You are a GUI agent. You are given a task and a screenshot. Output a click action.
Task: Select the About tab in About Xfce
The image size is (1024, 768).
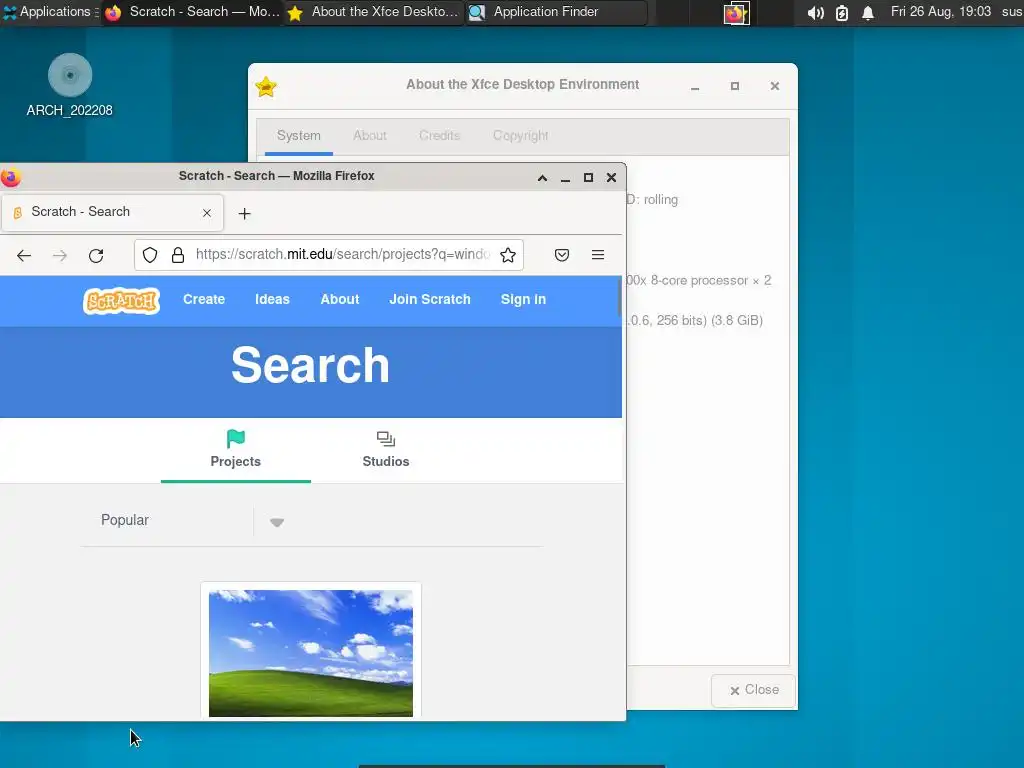pos(370,136)
